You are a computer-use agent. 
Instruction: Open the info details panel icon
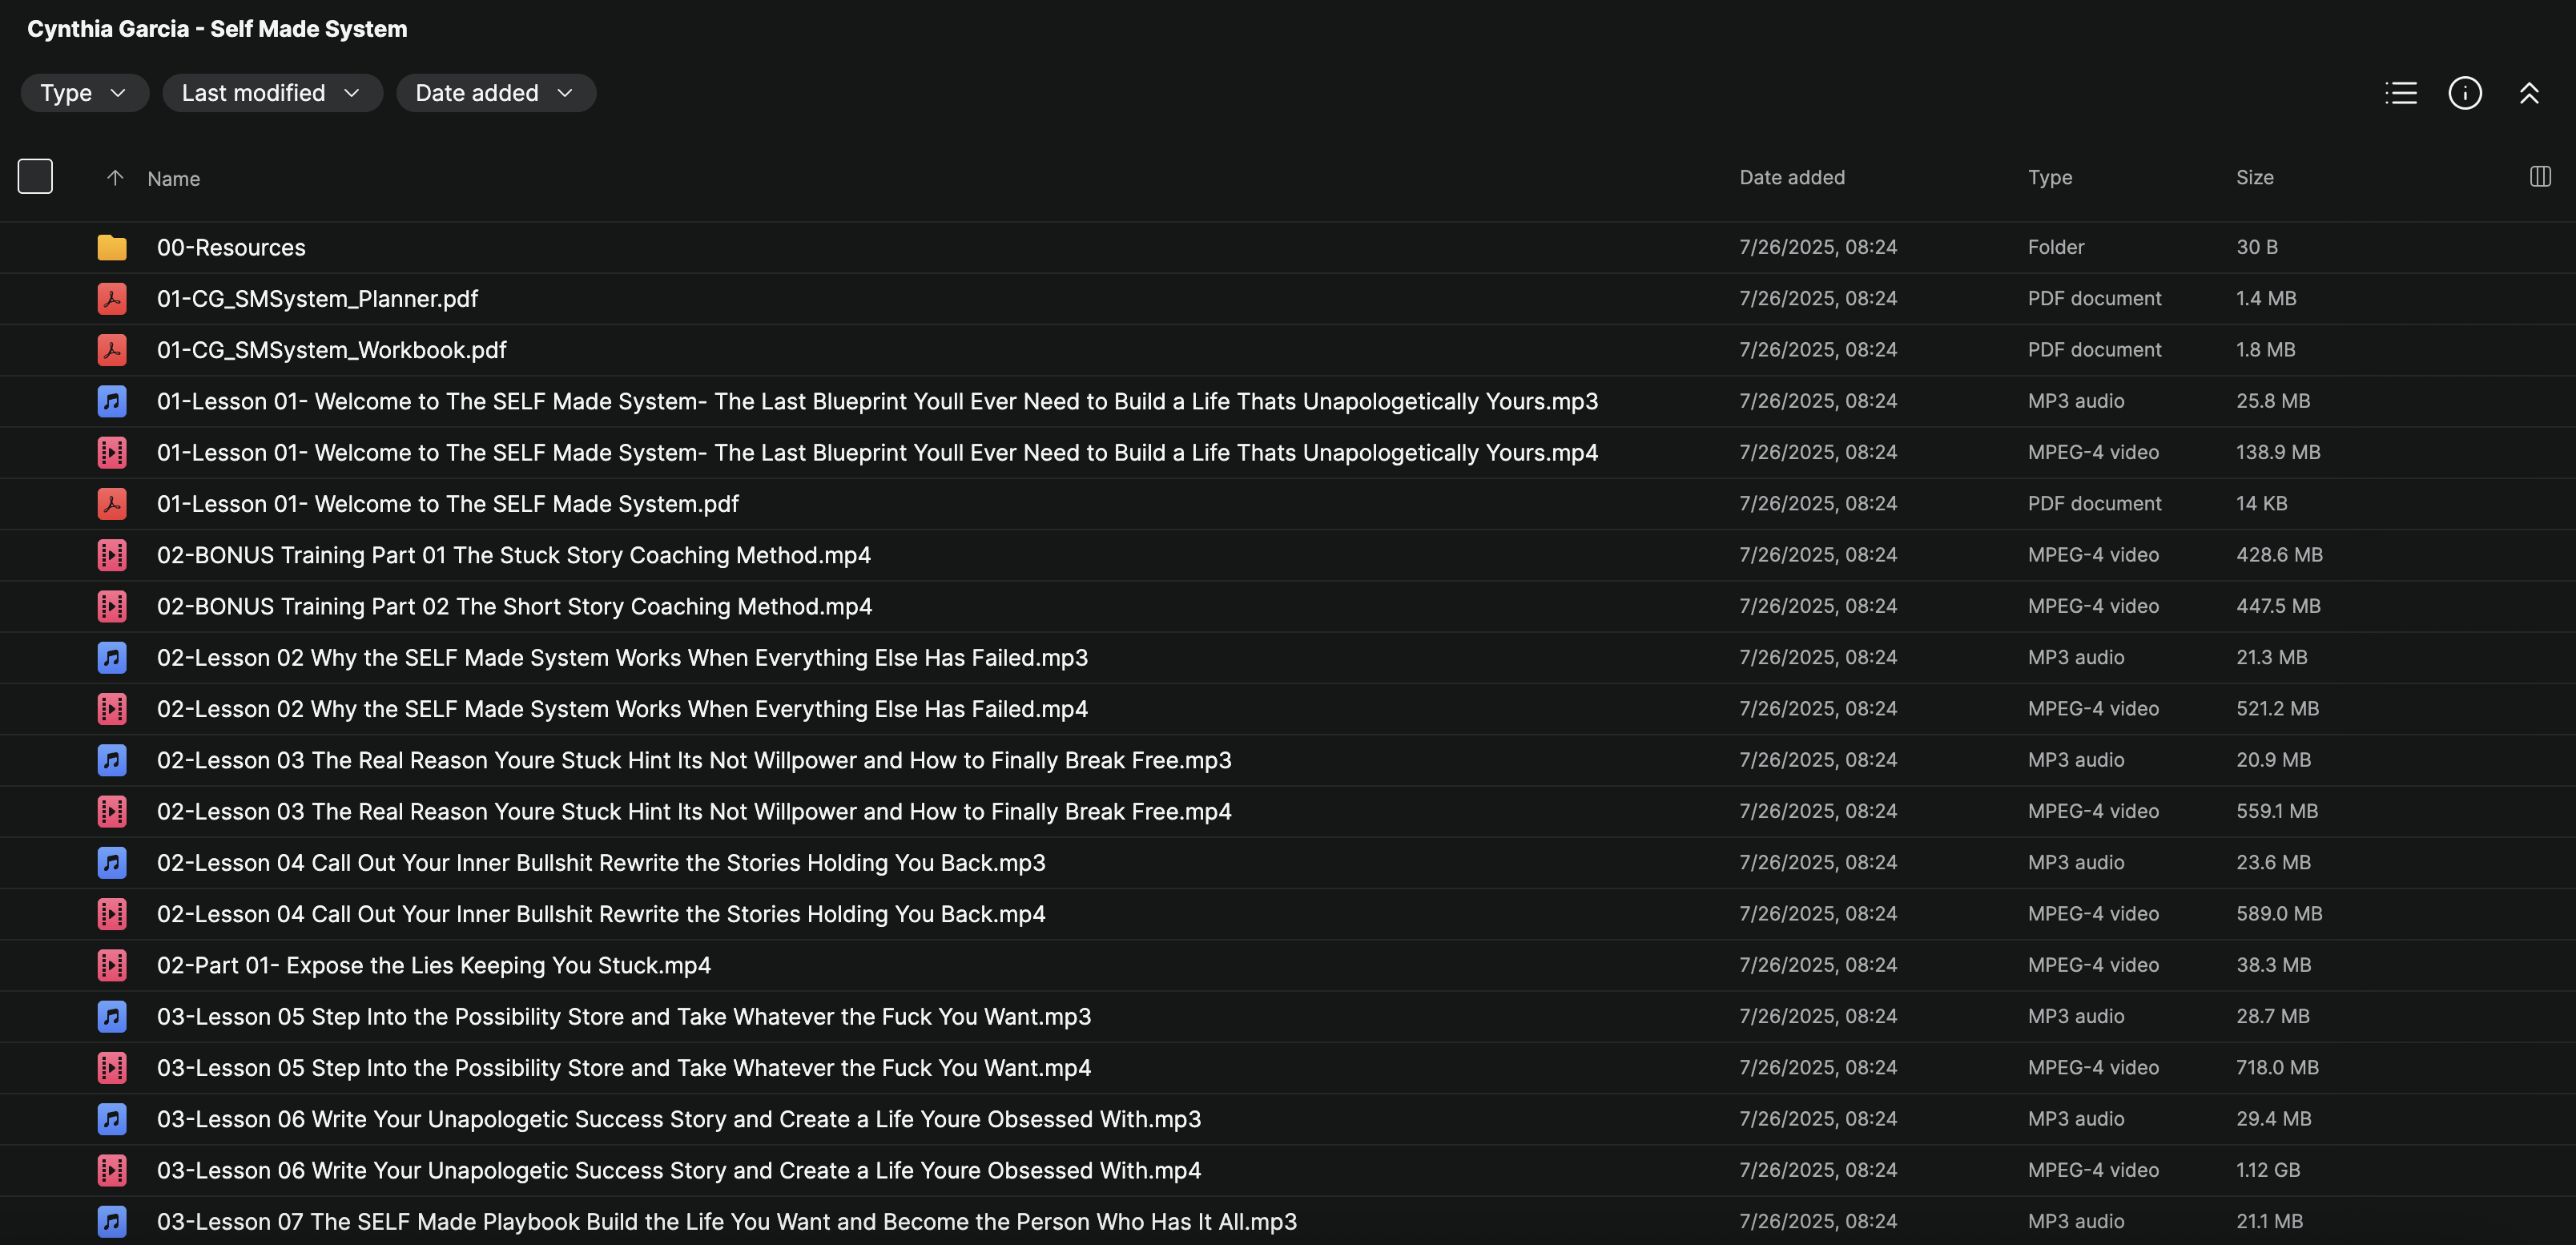click(x=2464, y=93)
